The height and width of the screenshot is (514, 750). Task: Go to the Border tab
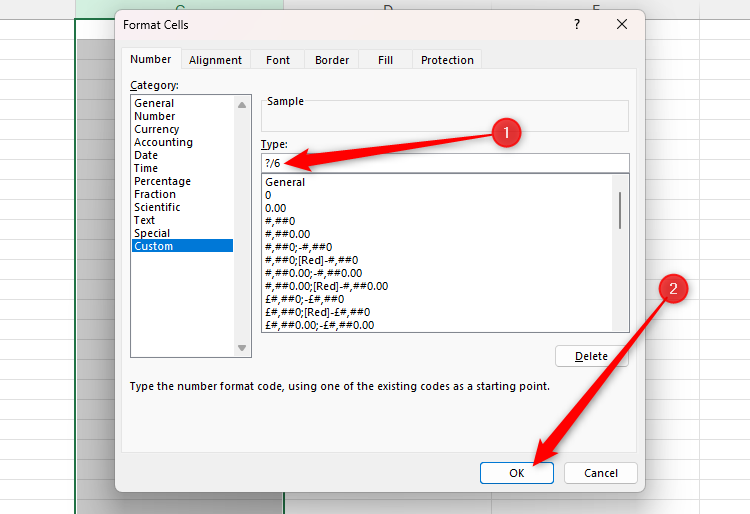332,60
